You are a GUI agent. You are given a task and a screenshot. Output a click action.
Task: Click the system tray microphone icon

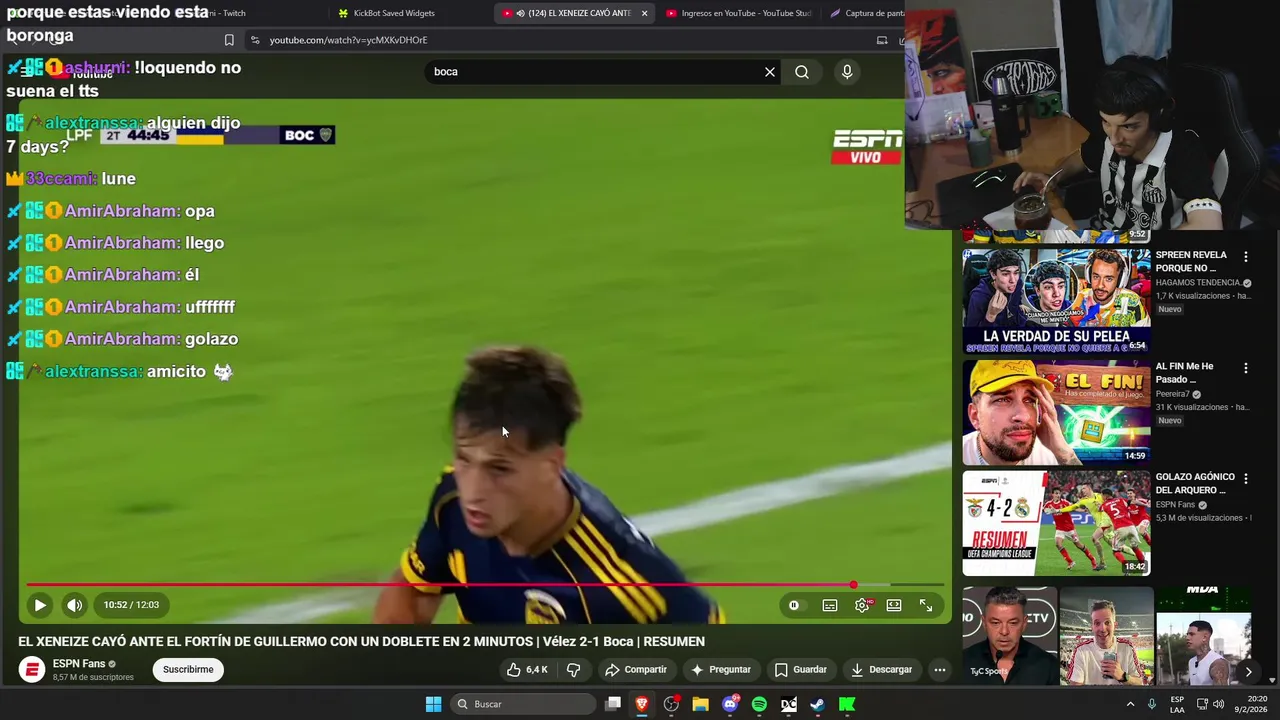tap(1152, 704)
